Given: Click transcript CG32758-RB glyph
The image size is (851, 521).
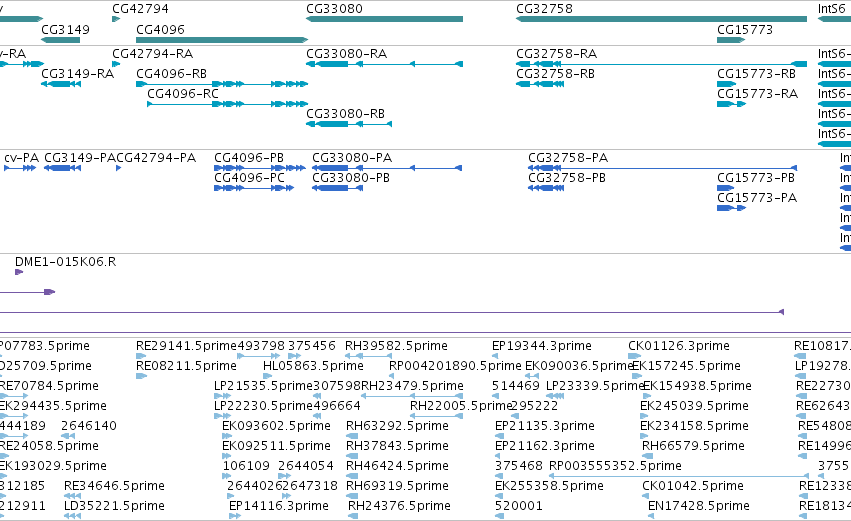Looking at the screenshot, I should 540,84.
